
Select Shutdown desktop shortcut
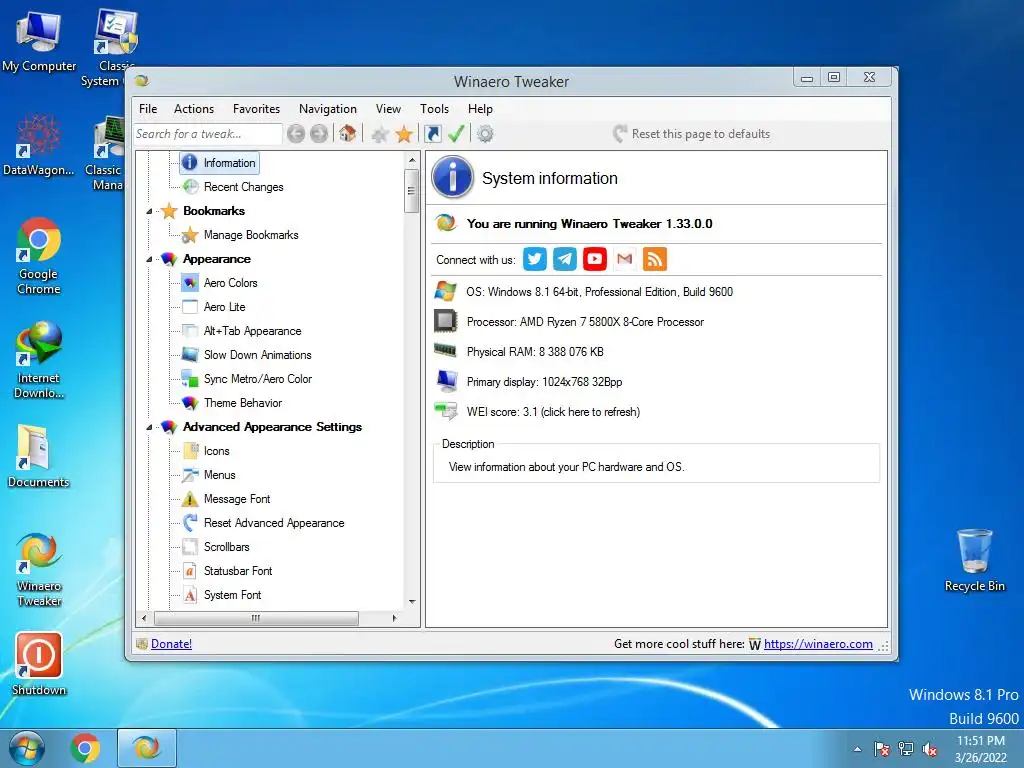[39, 664]
